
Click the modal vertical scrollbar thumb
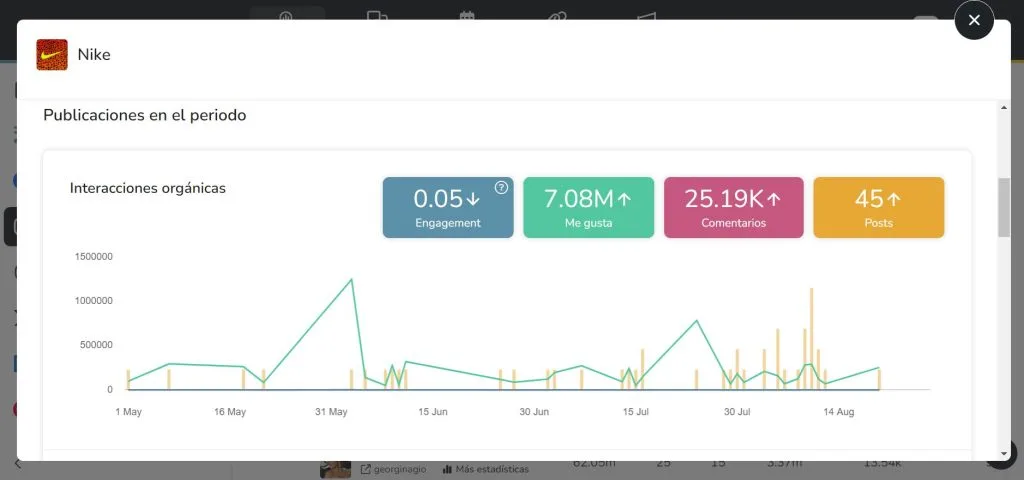[1004, 208]
